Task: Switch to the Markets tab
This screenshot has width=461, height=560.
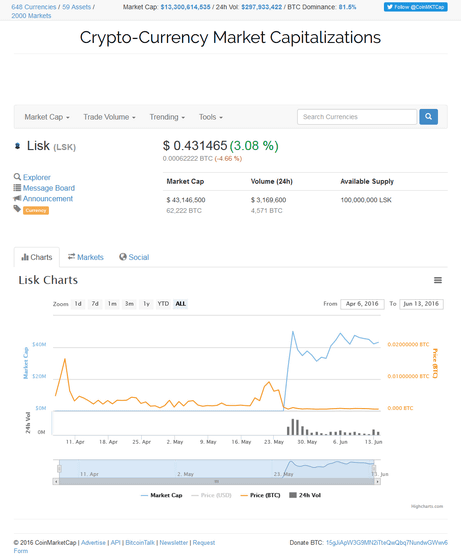Action: [x=86, y=257]
